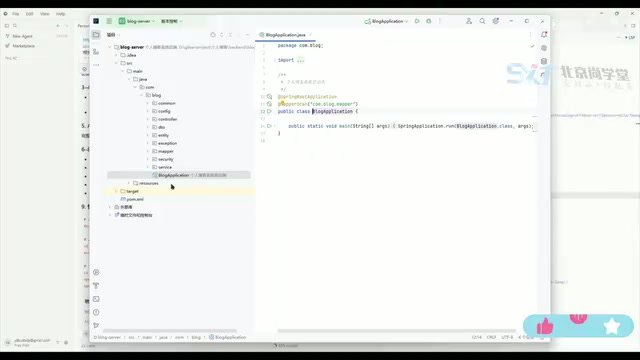640x360 pixels.
Task: Open Edit menu in background window
Action: point(29,14)
